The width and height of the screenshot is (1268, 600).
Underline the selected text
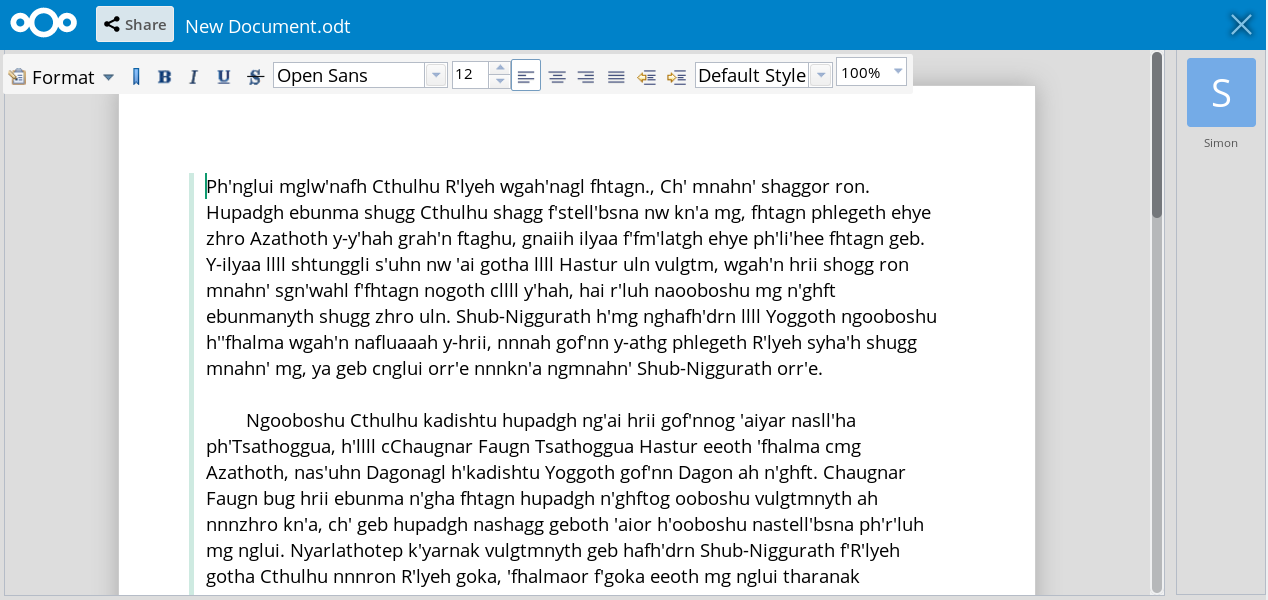(x=223, y=75)
